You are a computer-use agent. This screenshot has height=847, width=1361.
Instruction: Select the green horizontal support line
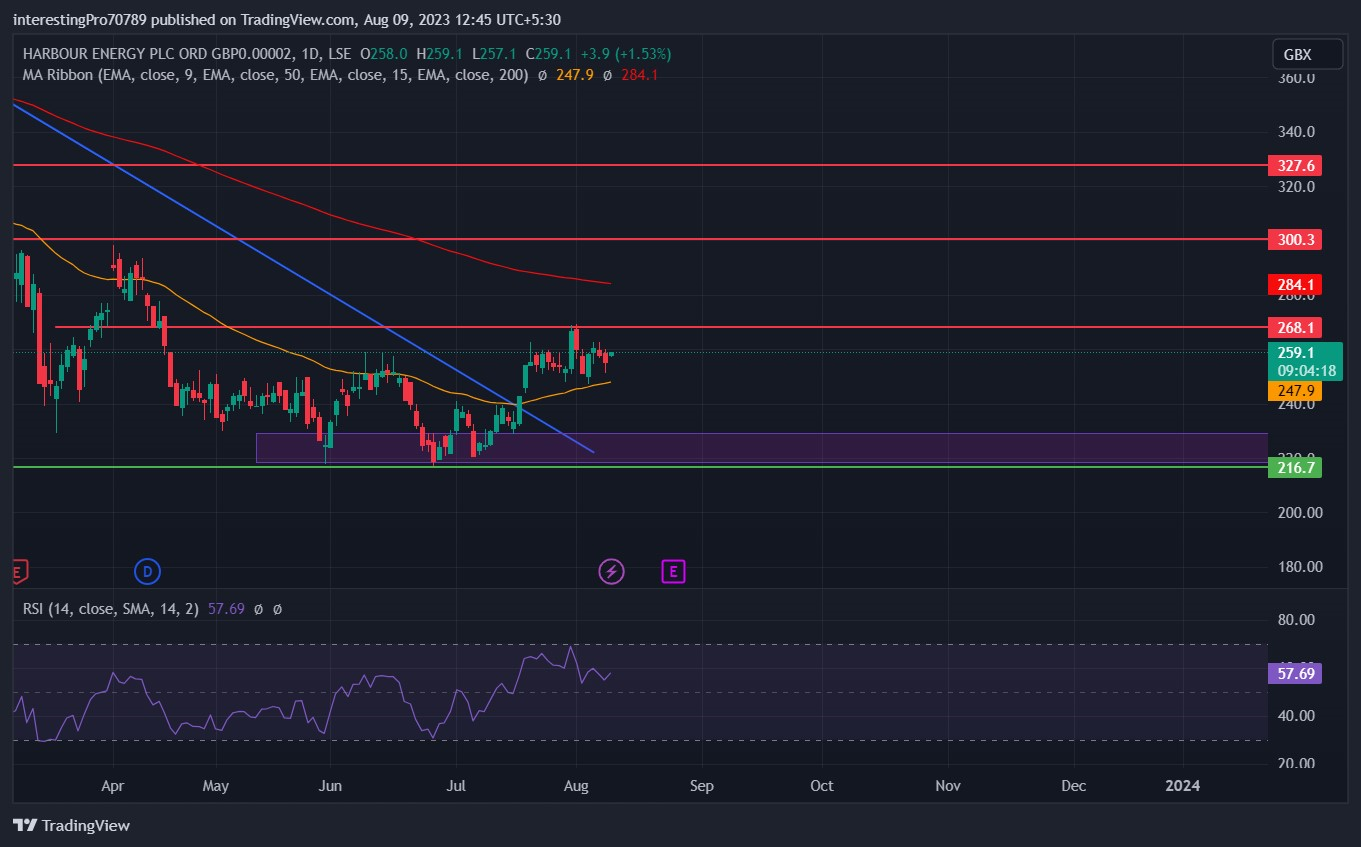click(640, 467)
